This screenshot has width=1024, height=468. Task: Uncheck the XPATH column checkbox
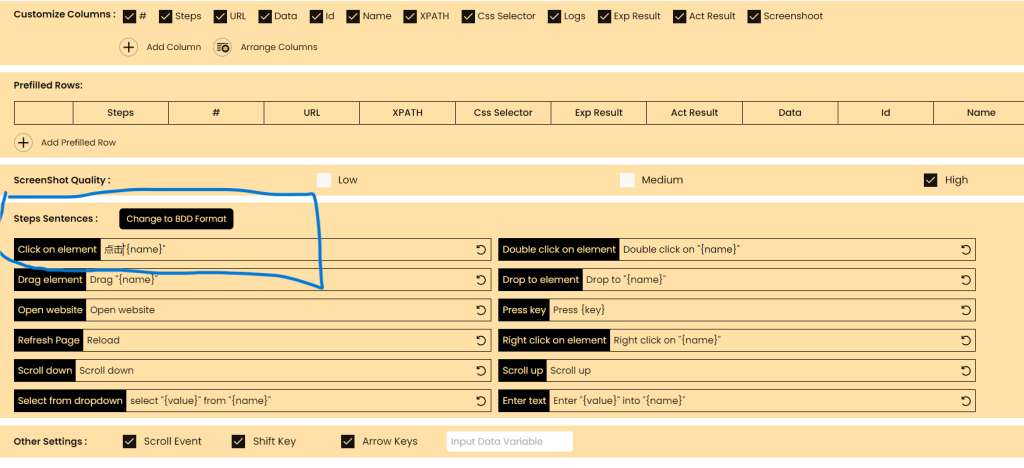tap(410, 16)
